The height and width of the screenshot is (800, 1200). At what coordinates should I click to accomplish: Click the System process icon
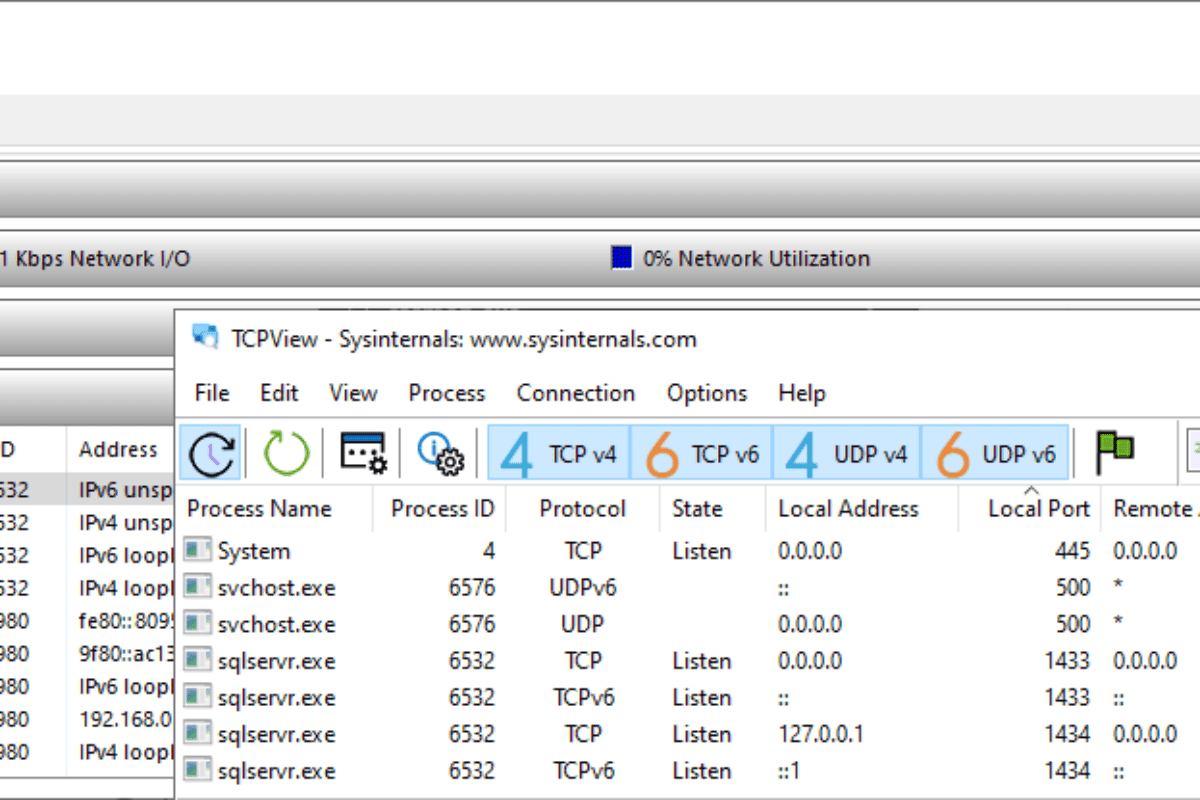pyautogui.click(x=199, y=551)
